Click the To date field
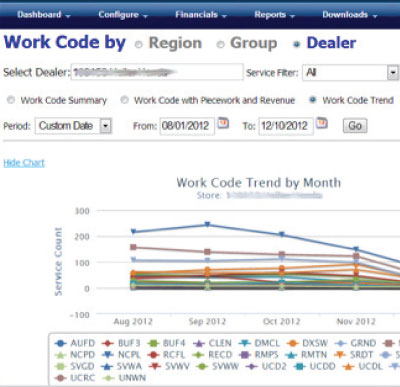This screenshot has width=400, height=387. point(286,126)
